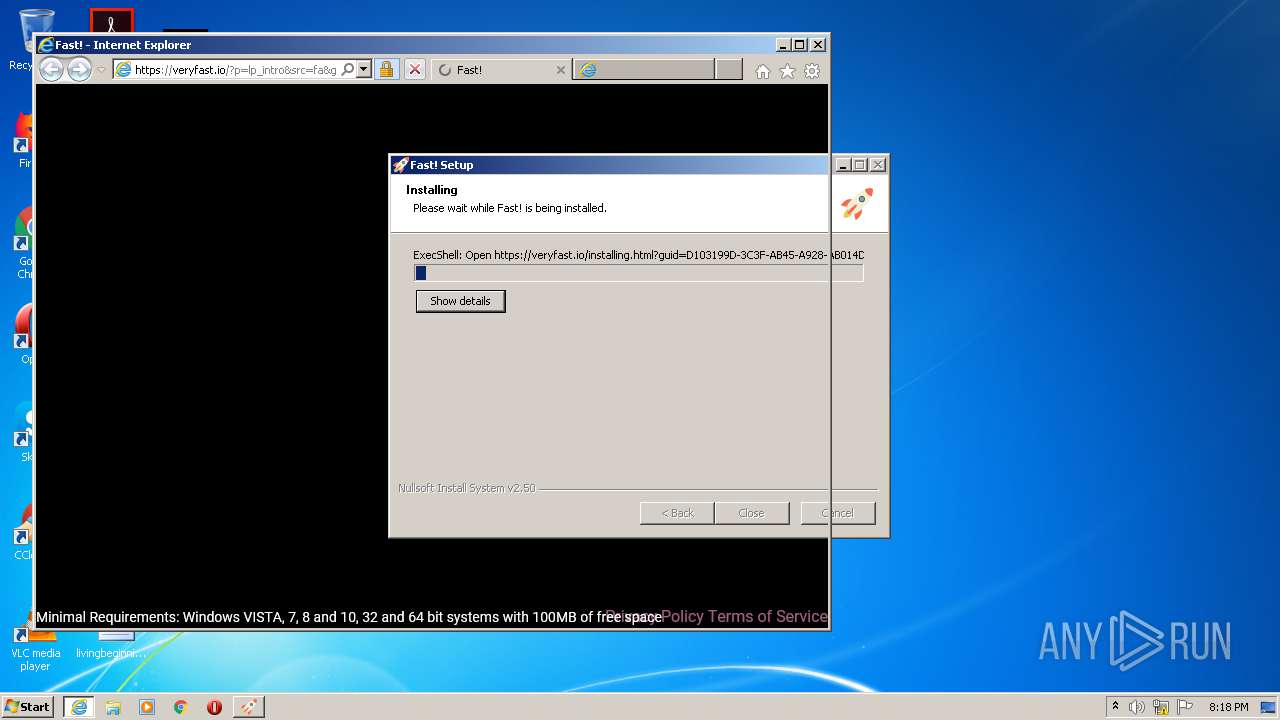Click the 'Nullsoft Install System v2.50' text
Image resolution: width=1280 pixels, height=720 pixels.
point(466,488)
